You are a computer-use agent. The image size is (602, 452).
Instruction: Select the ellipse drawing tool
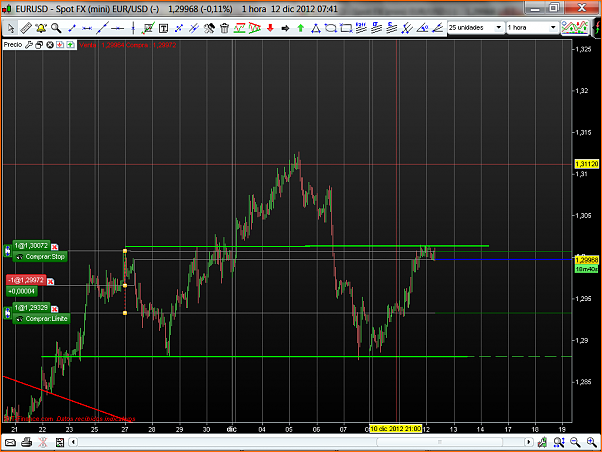[x=331, y=28]
